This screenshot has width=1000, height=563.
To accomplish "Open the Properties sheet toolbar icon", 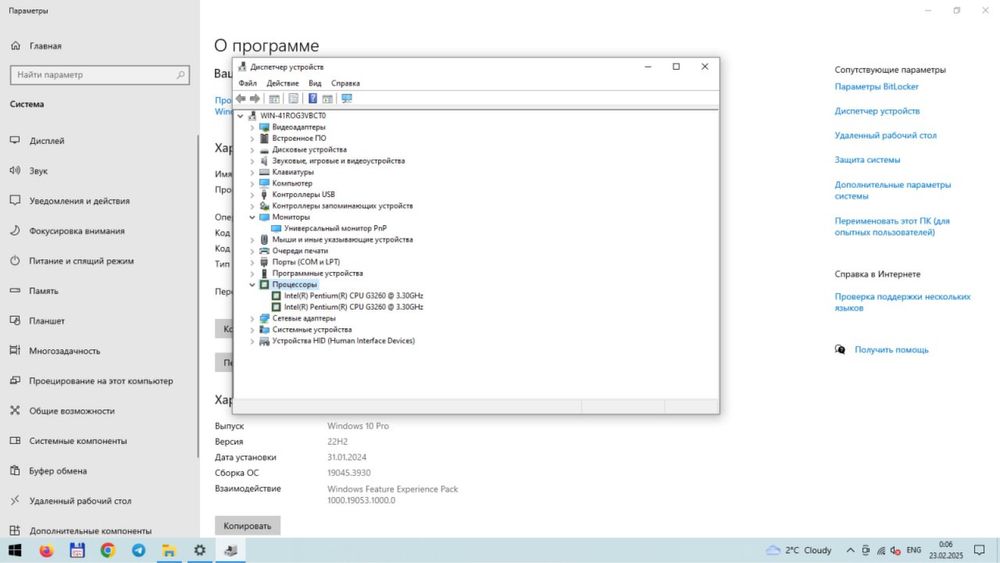I will [293, 98].
